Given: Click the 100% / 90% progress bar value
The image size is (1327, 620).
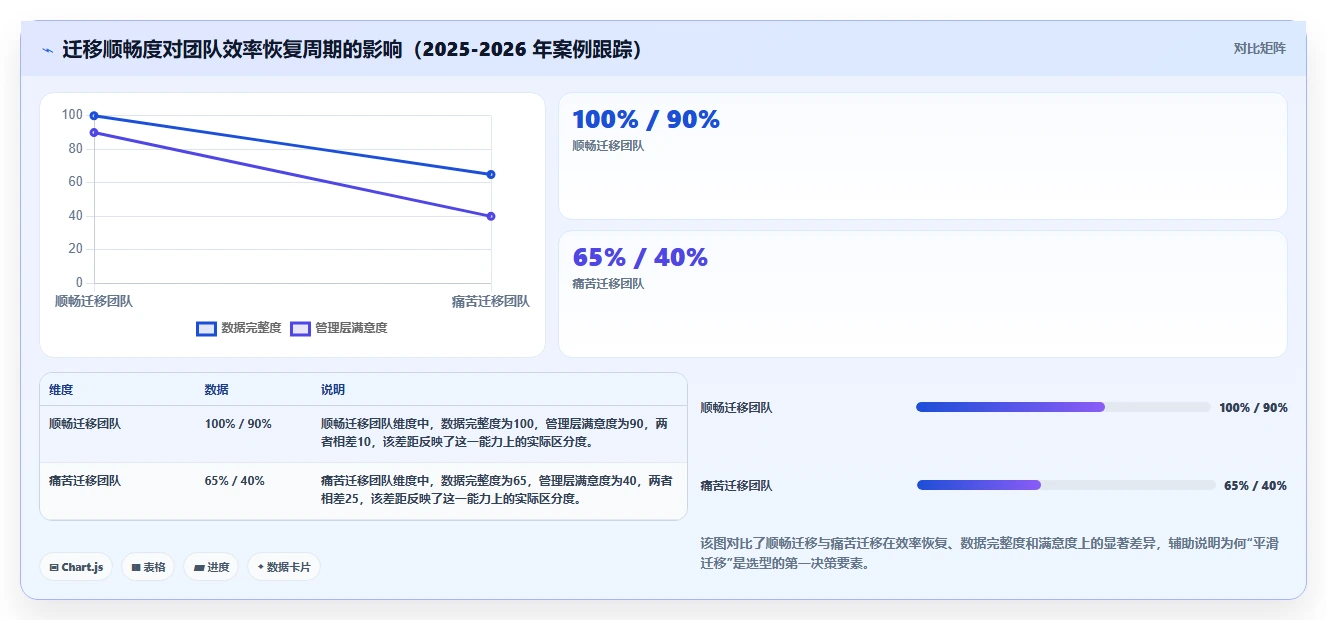Looking at the screenshot, I should (x=1253, y=408).
